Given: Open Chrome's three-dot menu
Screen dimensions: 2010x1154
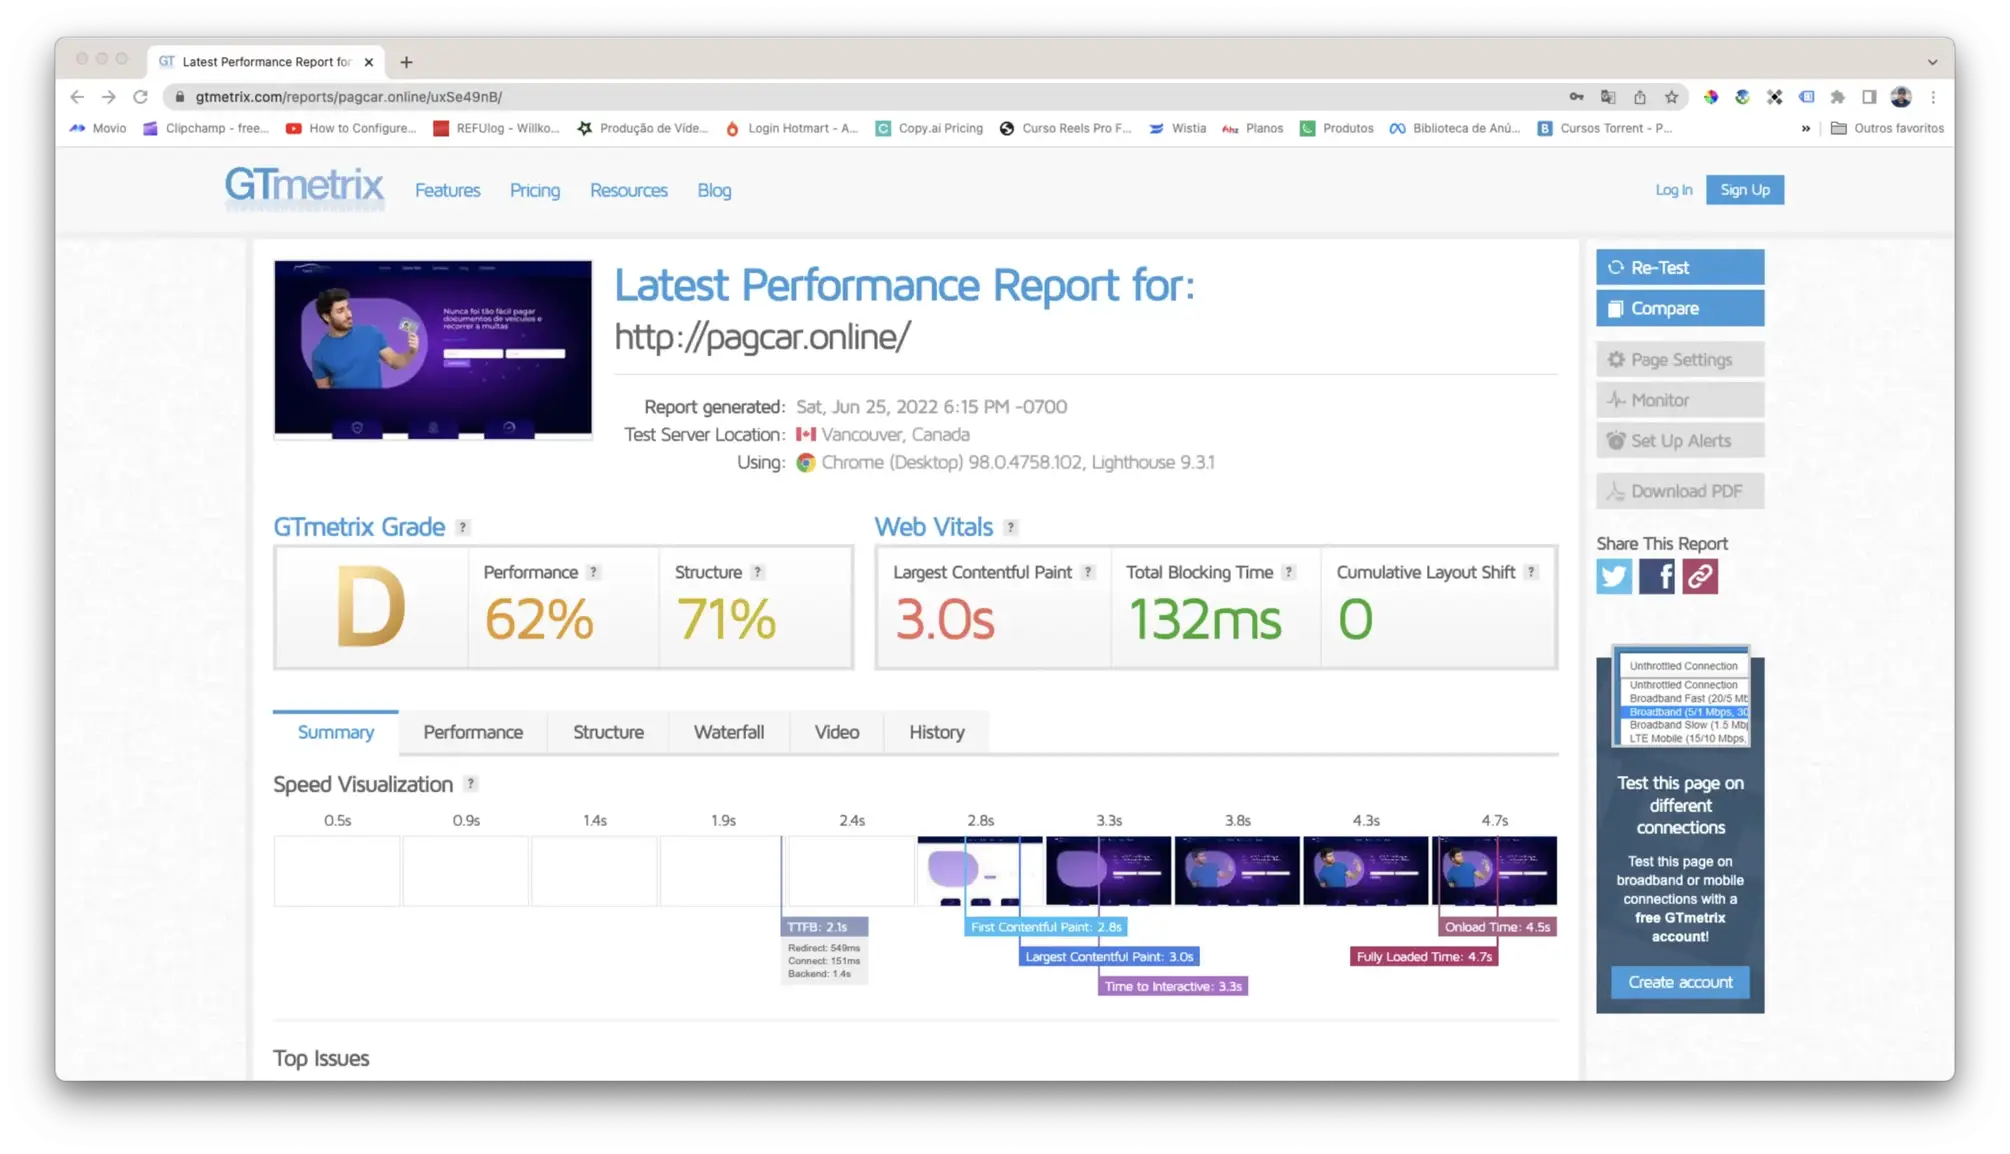Looking at the screenshot, I should coord(1933,97).
